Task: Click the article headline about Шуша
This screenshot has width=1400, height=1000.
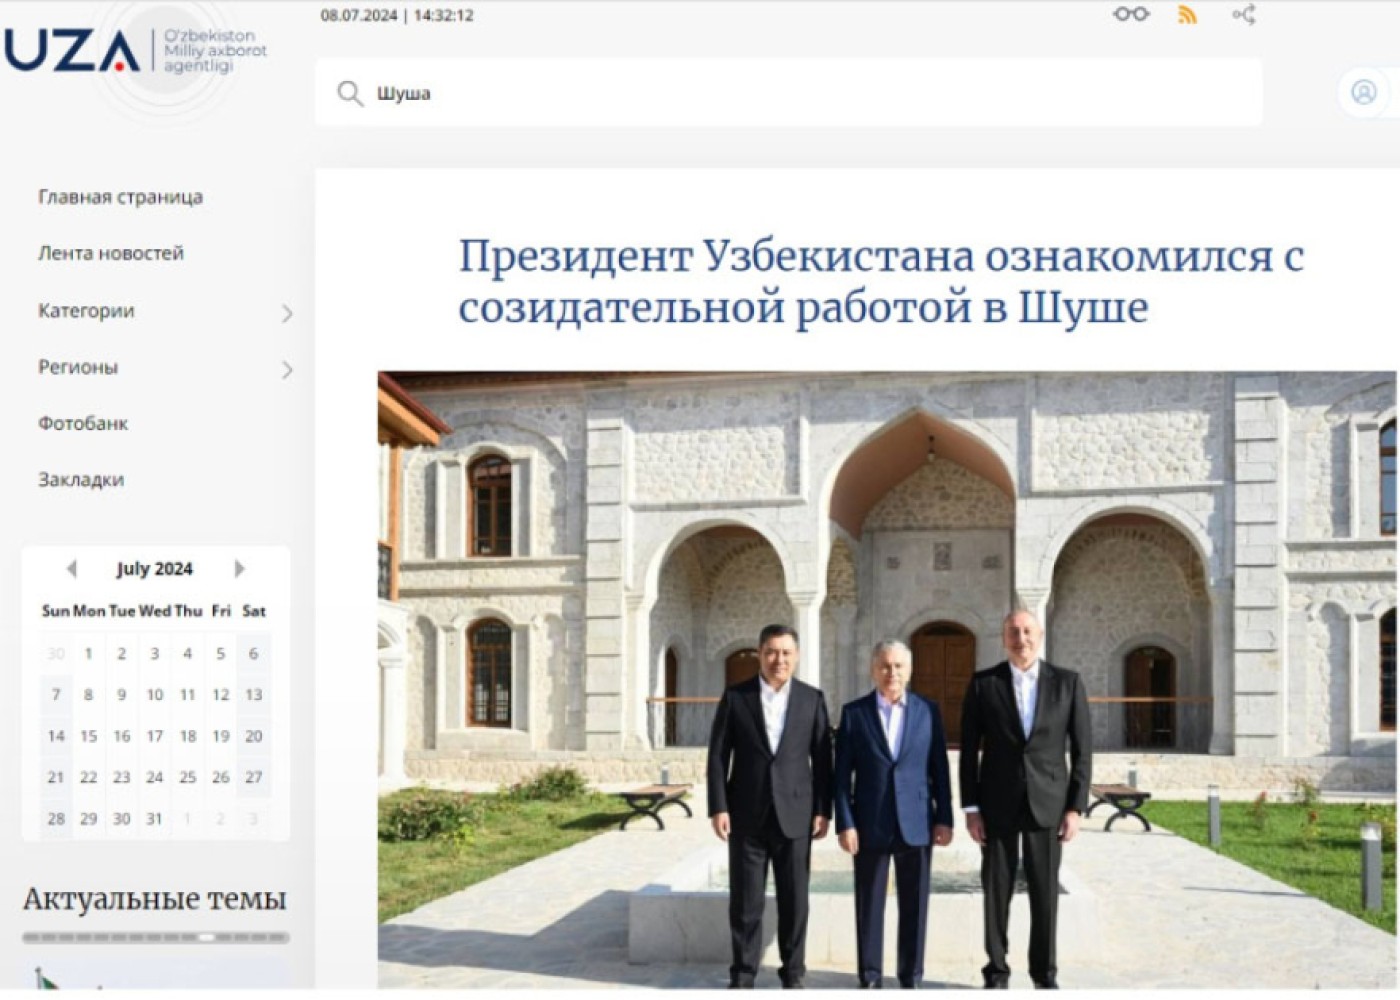Action: [880, 281]
